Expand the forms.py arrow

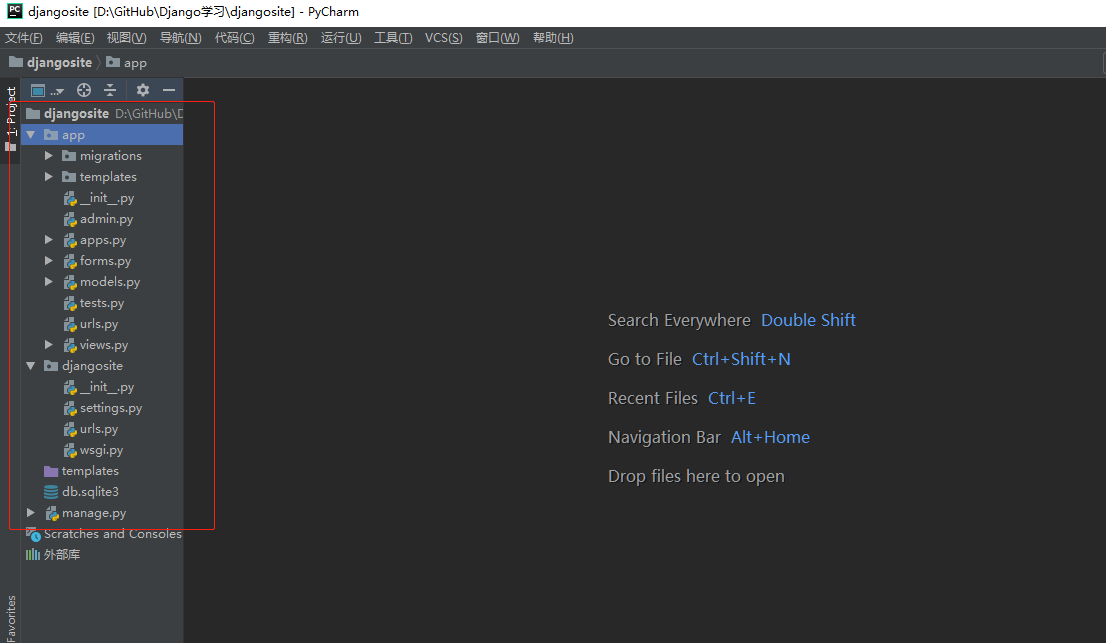(x=49, y=261)
